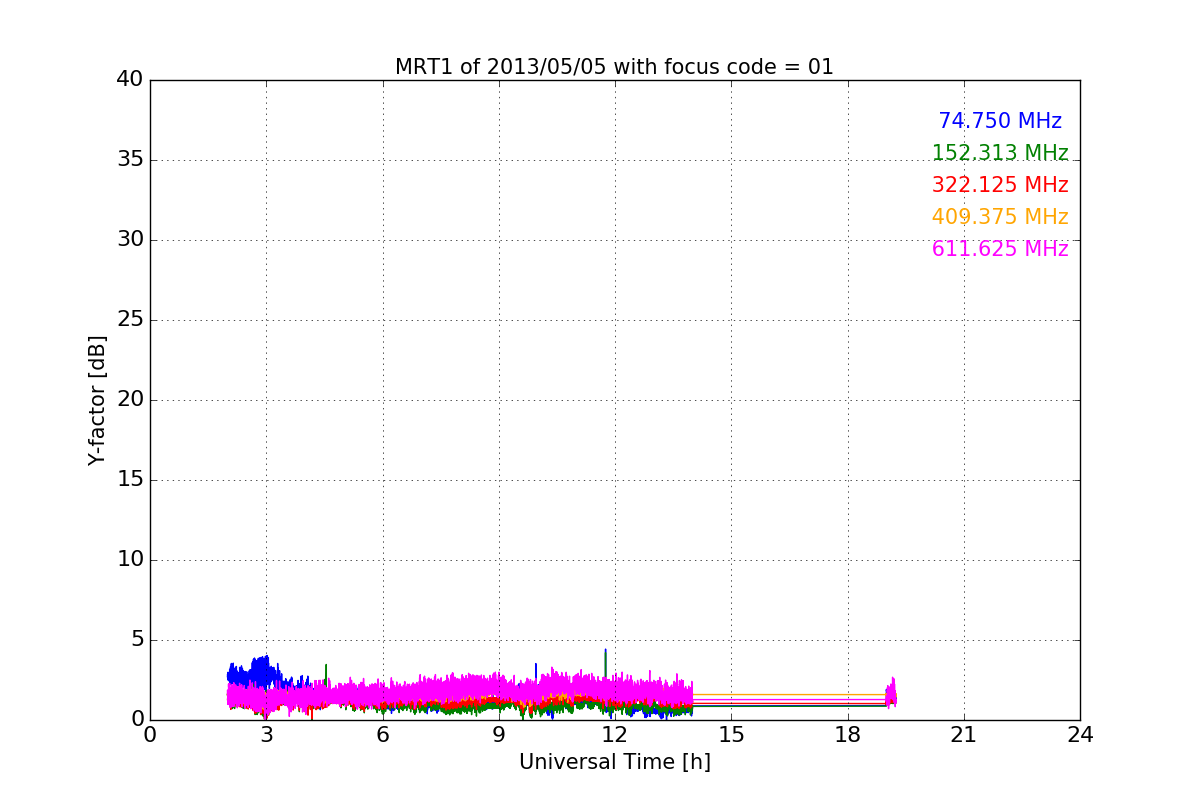Click the plot title text
The height and width of the screenshot is (800, 1200).
[614, 67]
